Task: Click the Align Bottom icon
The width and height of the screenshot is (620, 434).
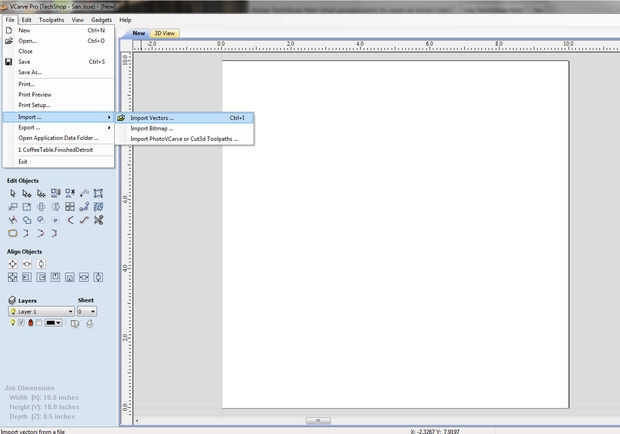Action: pos(70,277)
